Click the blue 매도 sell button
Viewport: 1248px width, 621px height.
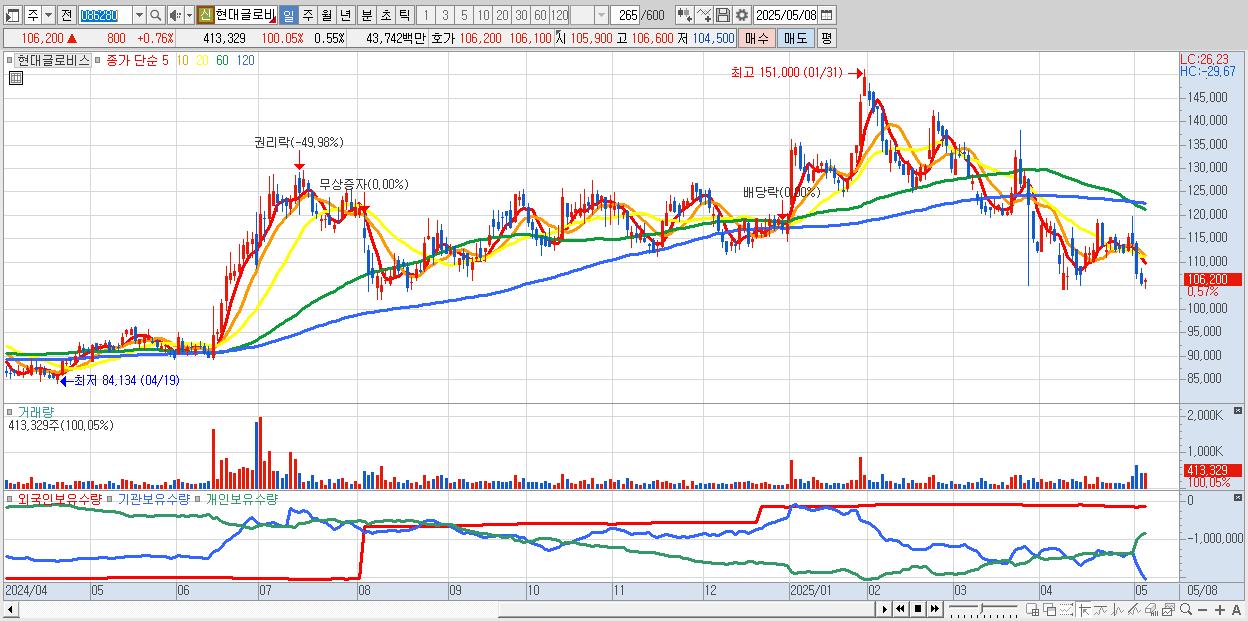[795, 38]
